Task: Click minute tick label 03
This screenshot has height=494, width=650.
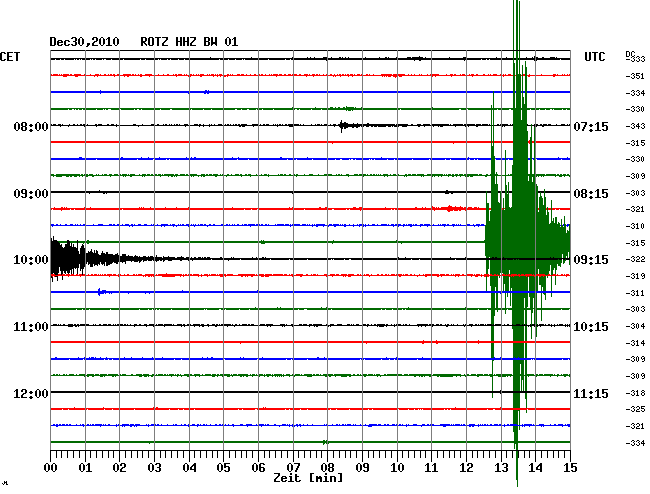Action: point(154,468)
